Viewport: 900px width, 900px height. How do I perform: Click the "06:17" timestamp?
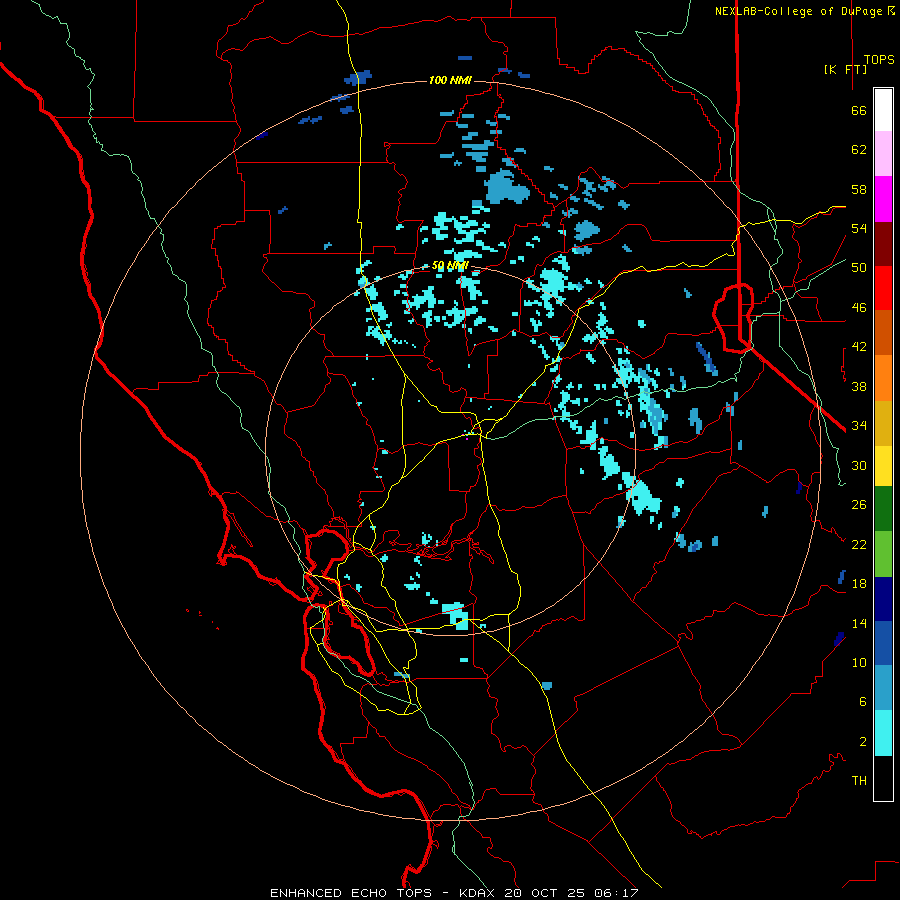(x=616, y=893)
